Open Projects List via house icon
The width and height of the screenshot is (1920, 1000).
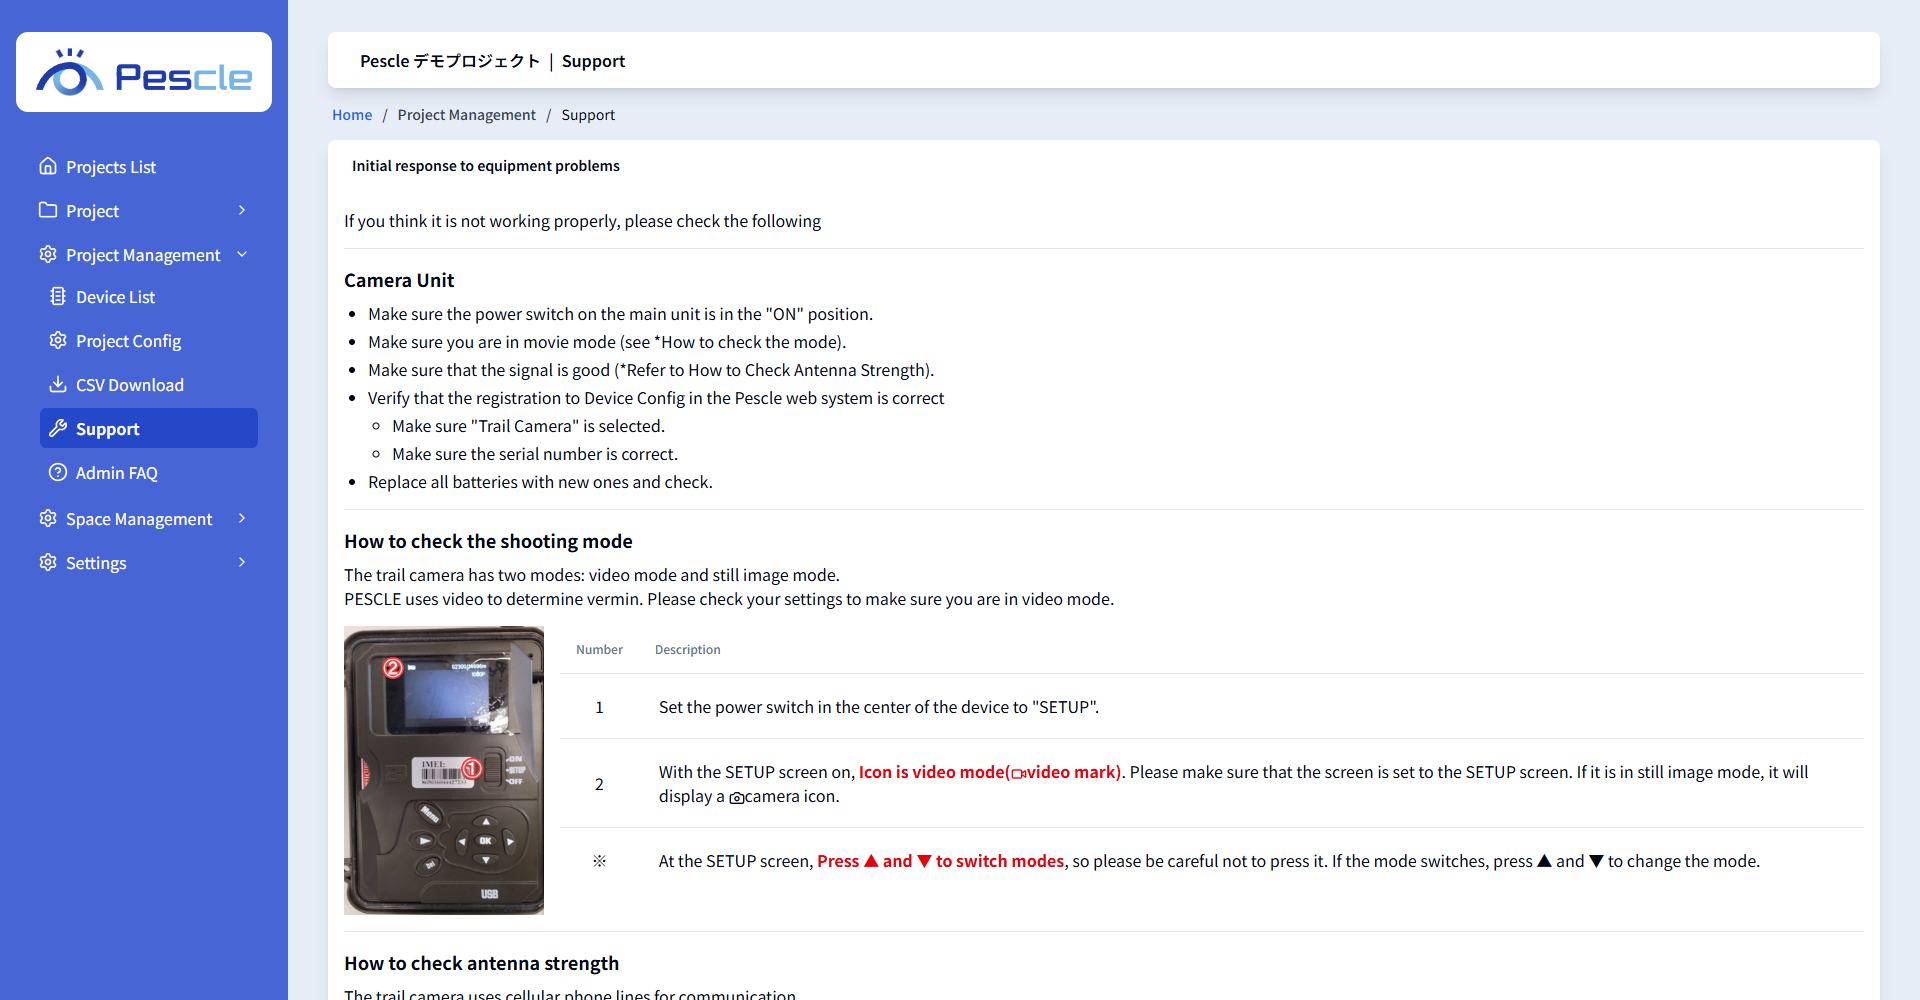[x=48, y=166]
